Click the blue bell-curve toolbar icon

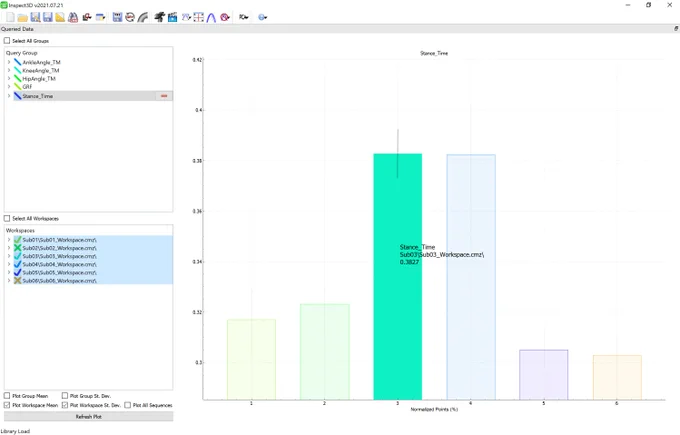click(x=211, y=17)
